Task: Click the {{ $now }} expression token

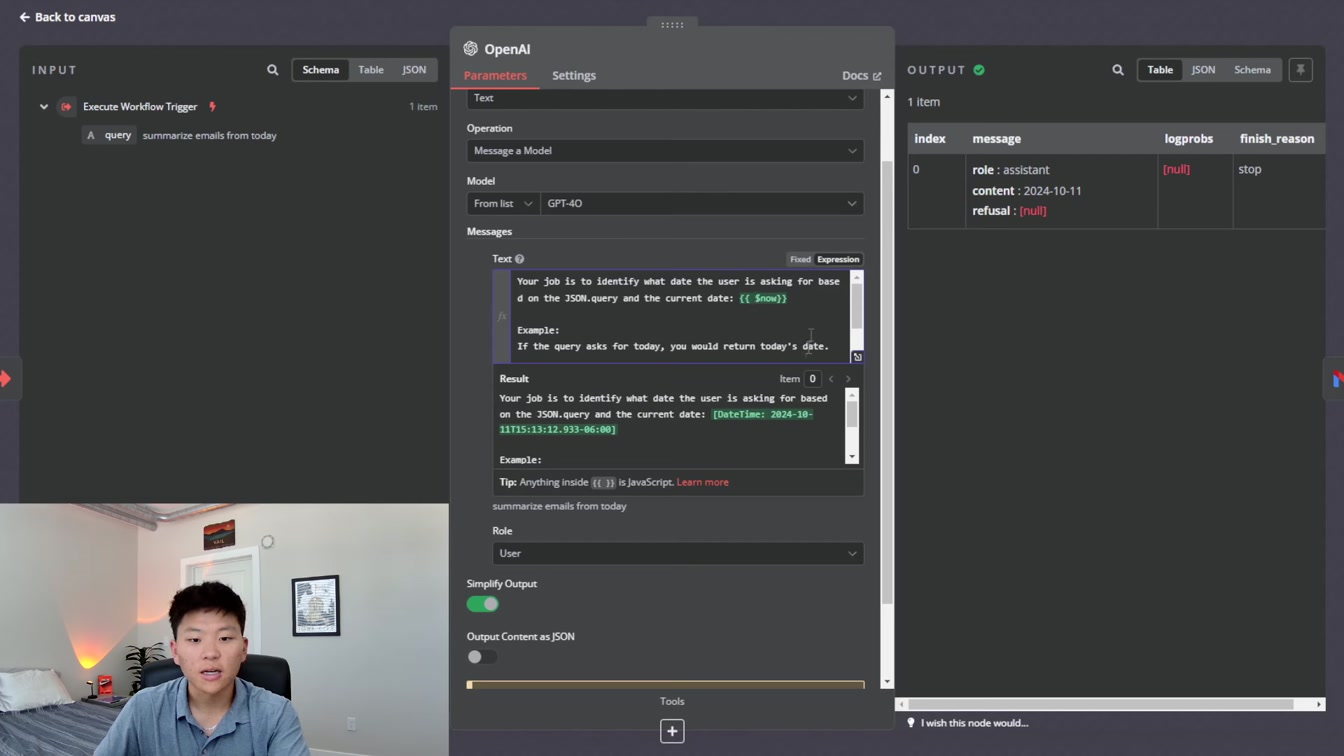Action: click(x=763, y=298)
